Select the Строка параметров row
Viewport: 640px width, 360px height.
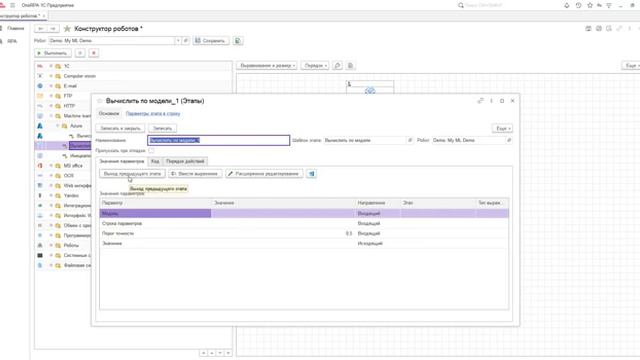coord(304,224)
